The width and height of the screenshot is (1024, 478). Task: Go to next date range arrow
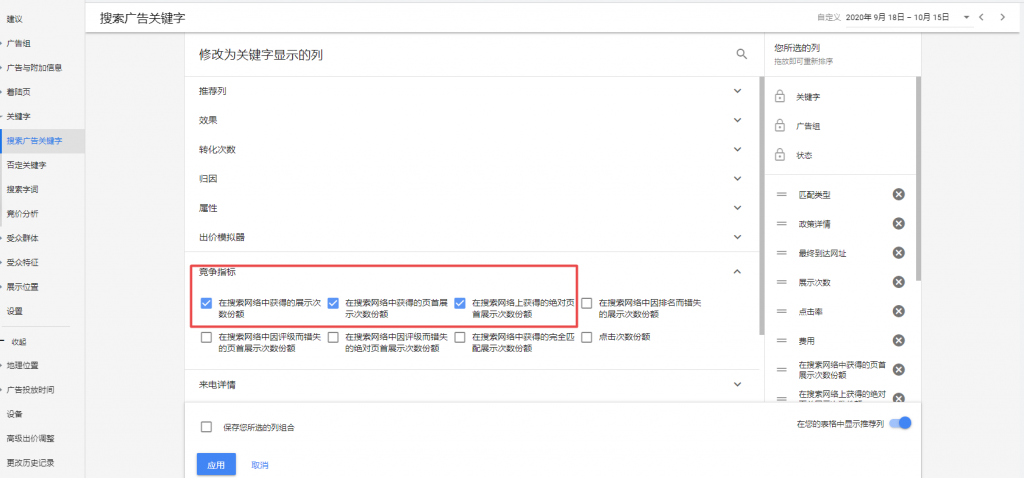point(1002,17)
